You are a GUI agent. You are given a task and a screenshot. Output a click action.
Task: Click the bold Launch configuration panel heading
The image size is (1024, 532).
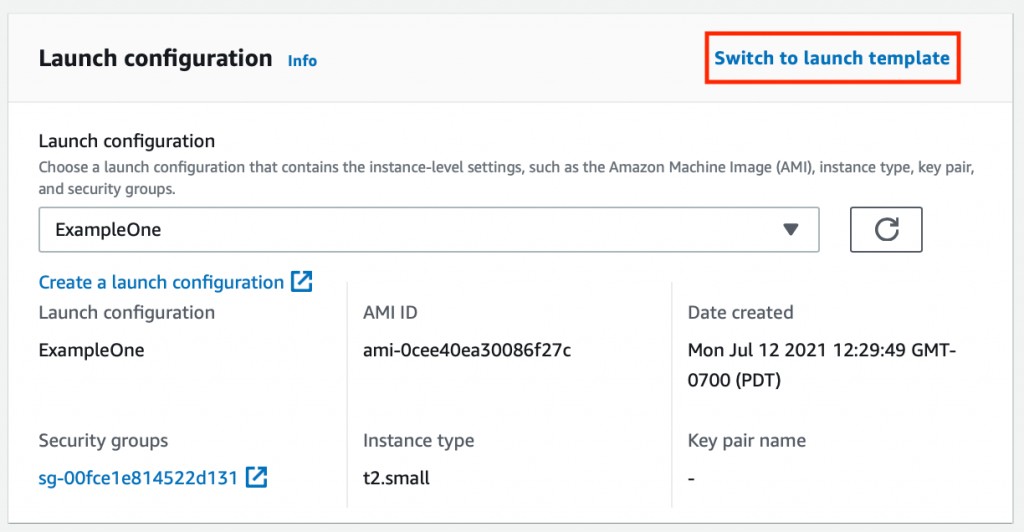[x=155, y=59]
